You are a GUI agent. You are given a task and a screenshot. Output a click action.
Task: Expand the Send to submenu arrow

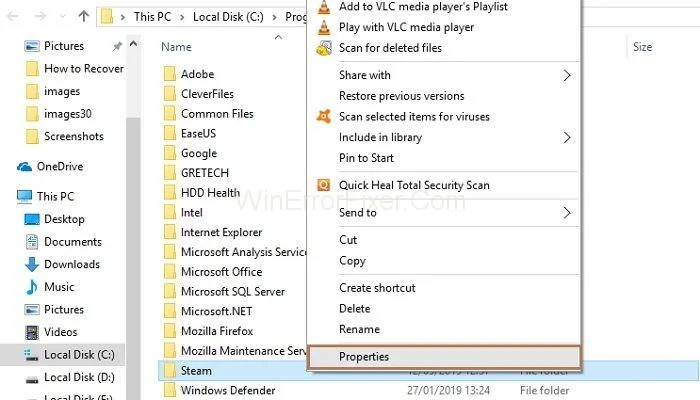click(x=567, y=213)
